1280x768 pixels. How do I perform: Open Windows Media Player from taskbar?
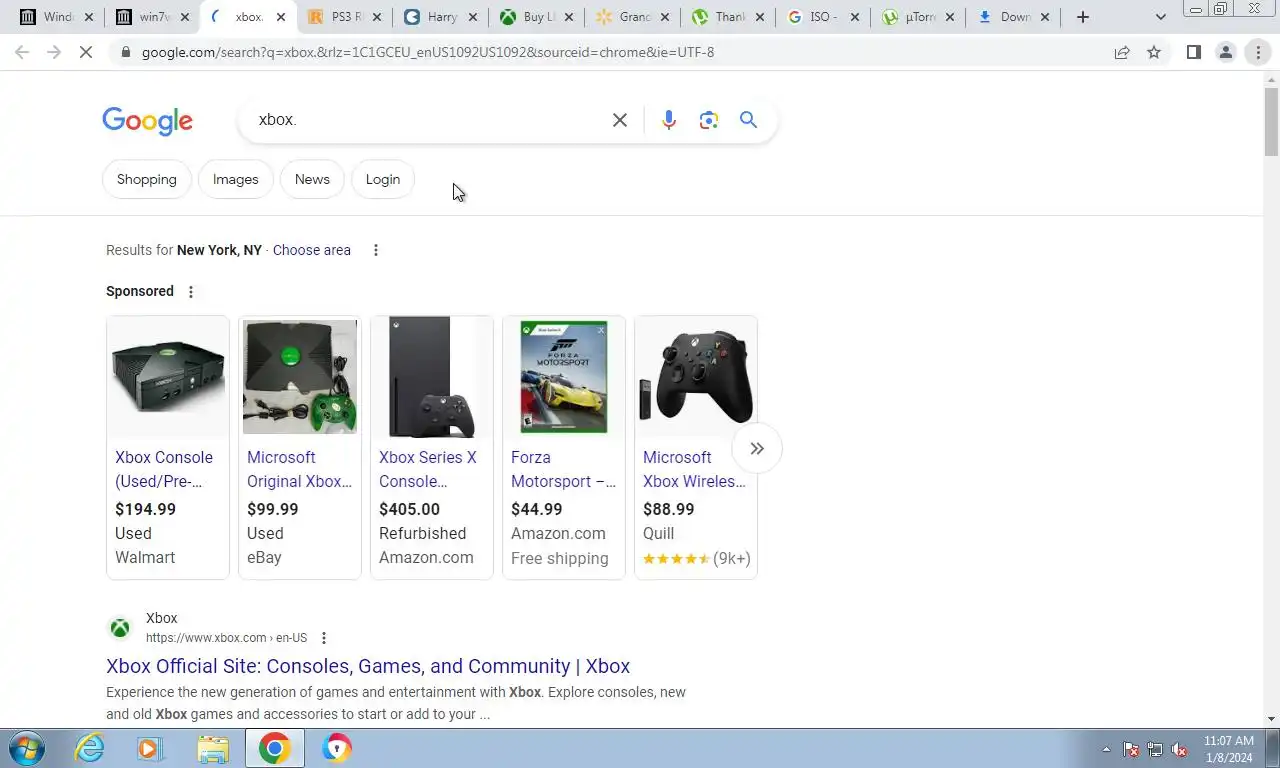click(x=150, y=748)
